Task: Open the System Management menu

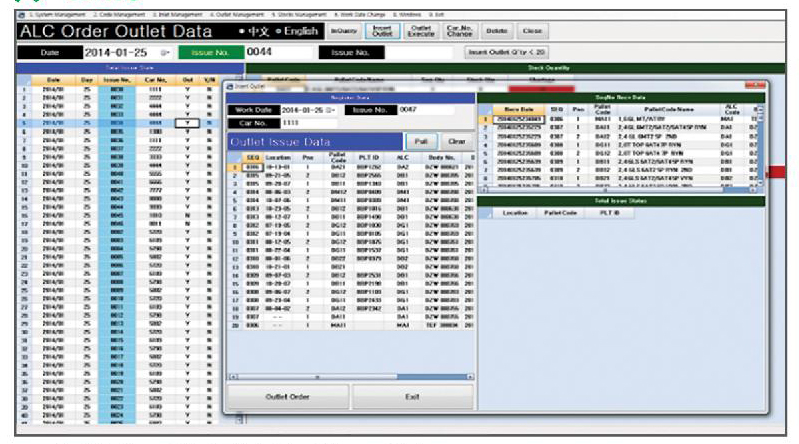Action: [58, 15]
